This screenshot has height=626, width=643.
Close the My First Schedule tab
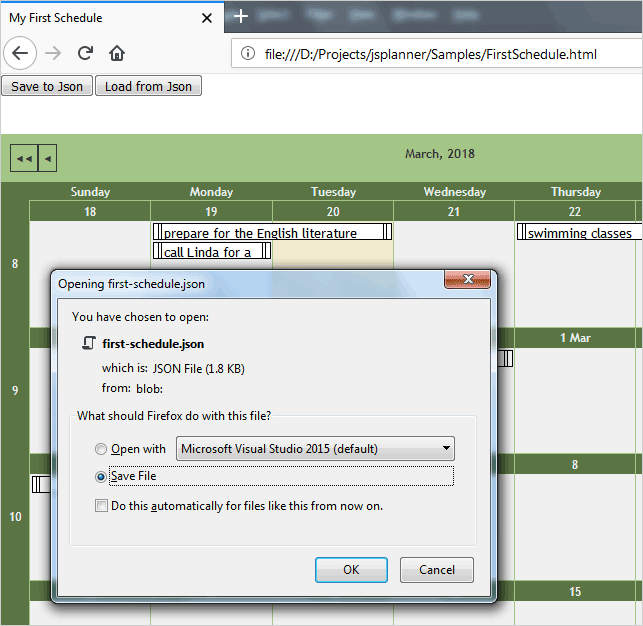pyautogui.click(x=207, y=18)
